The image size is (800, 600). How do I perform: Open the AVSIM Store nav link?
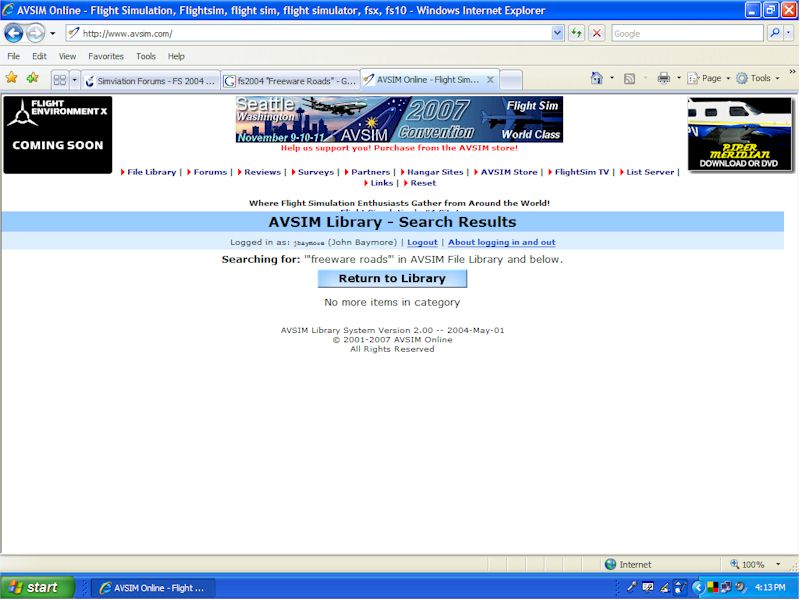(x=509, y=172)
